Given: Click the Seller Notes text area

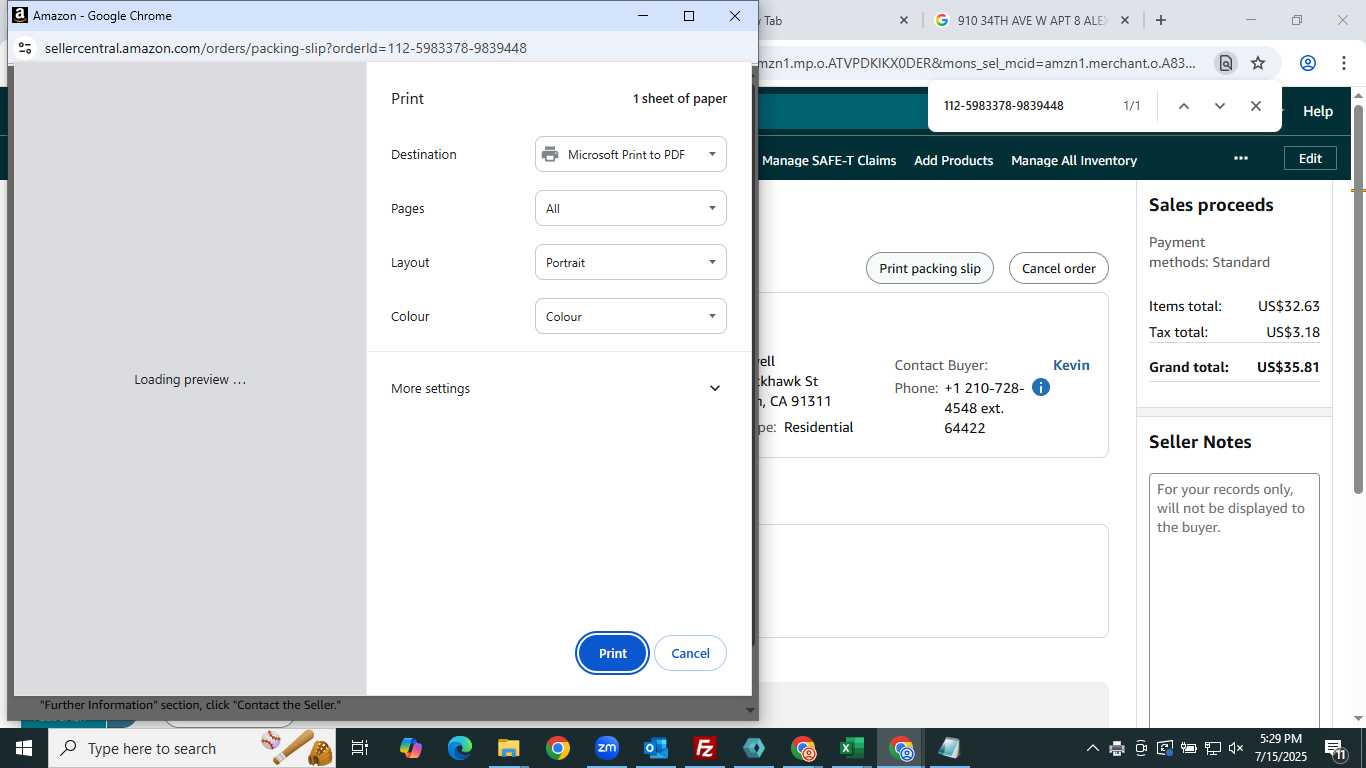Looking at the screenshot, I should (1234, 600).
